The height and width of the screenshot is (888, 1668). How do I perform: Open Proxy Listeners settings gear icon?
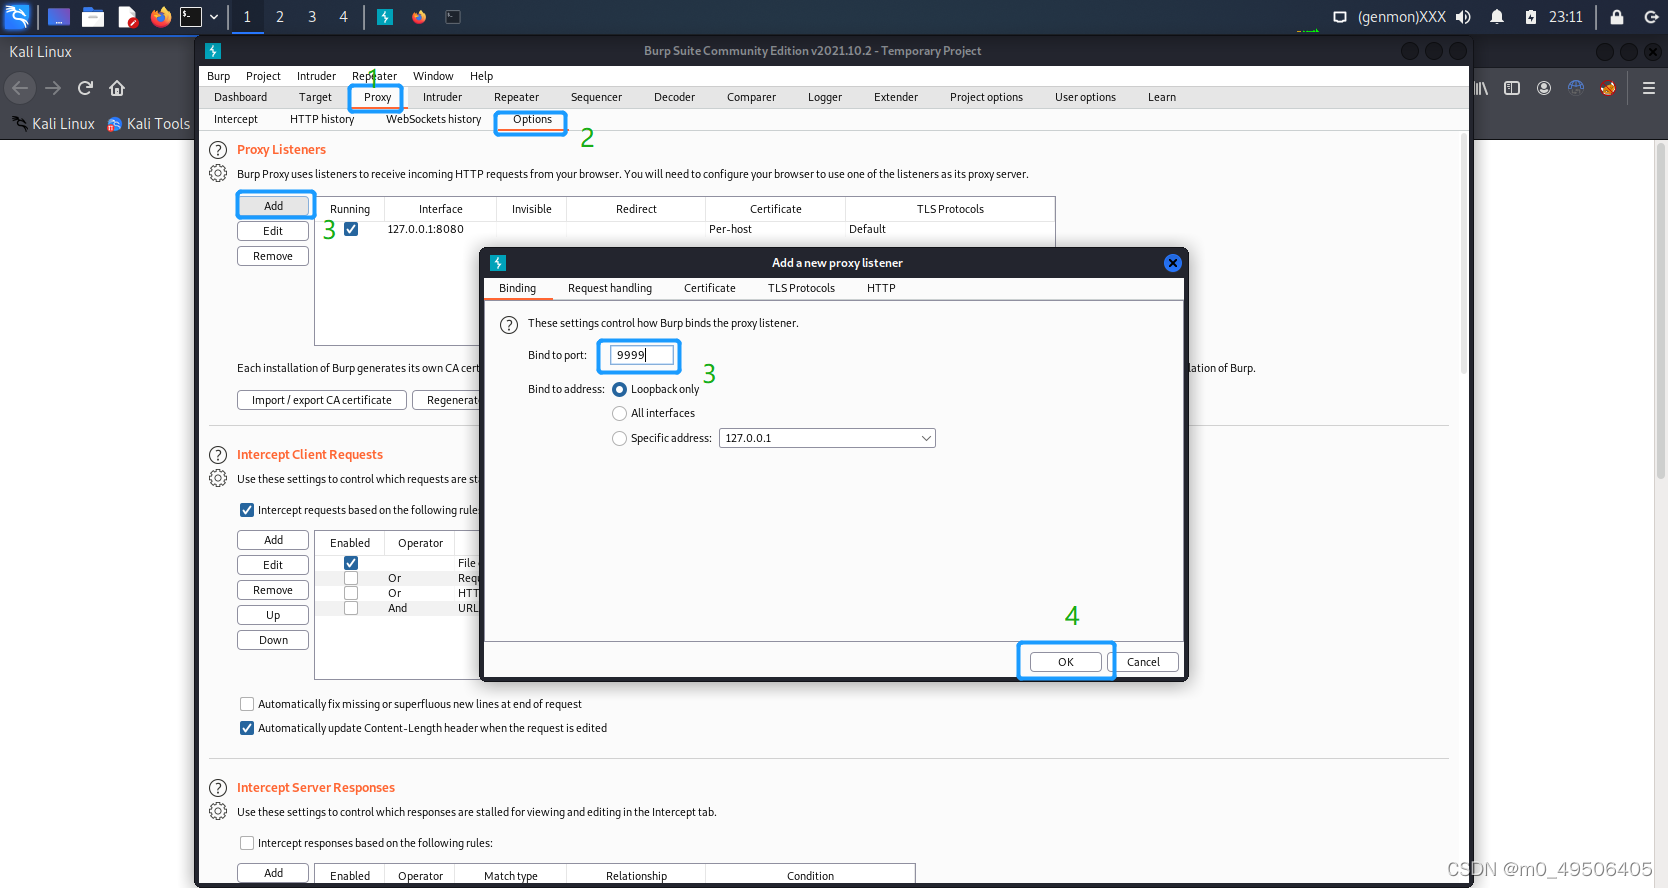pos(218,173)
